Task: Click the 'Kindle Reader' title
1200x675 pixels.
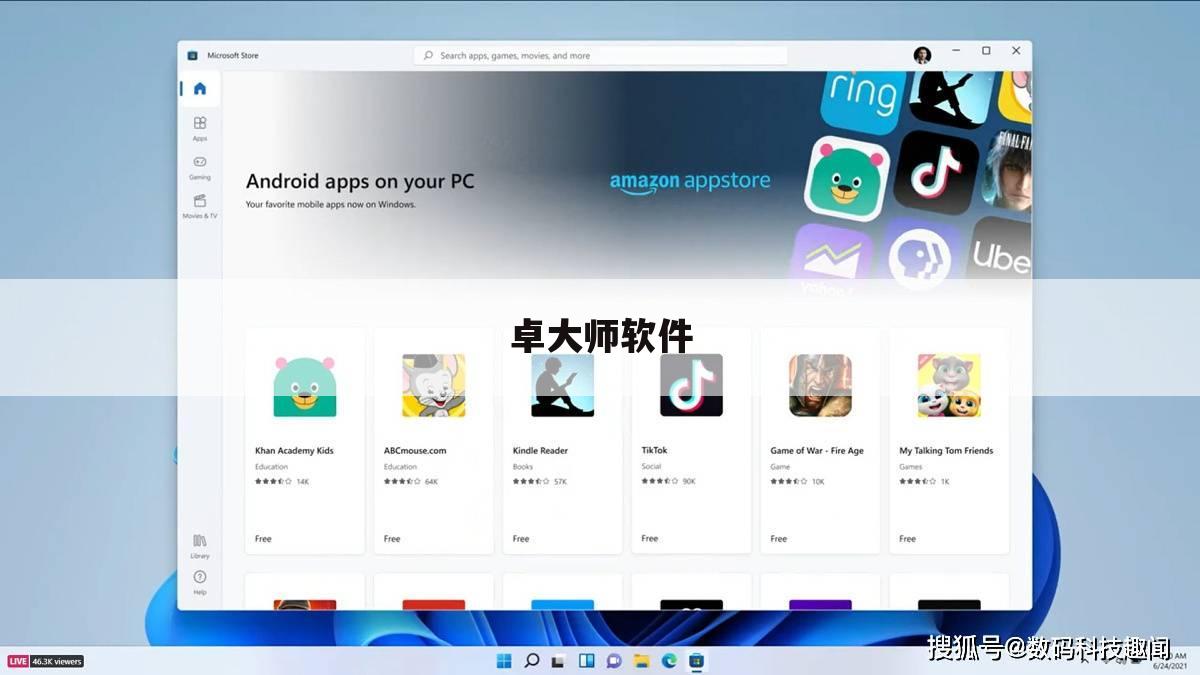Action: 540,451
